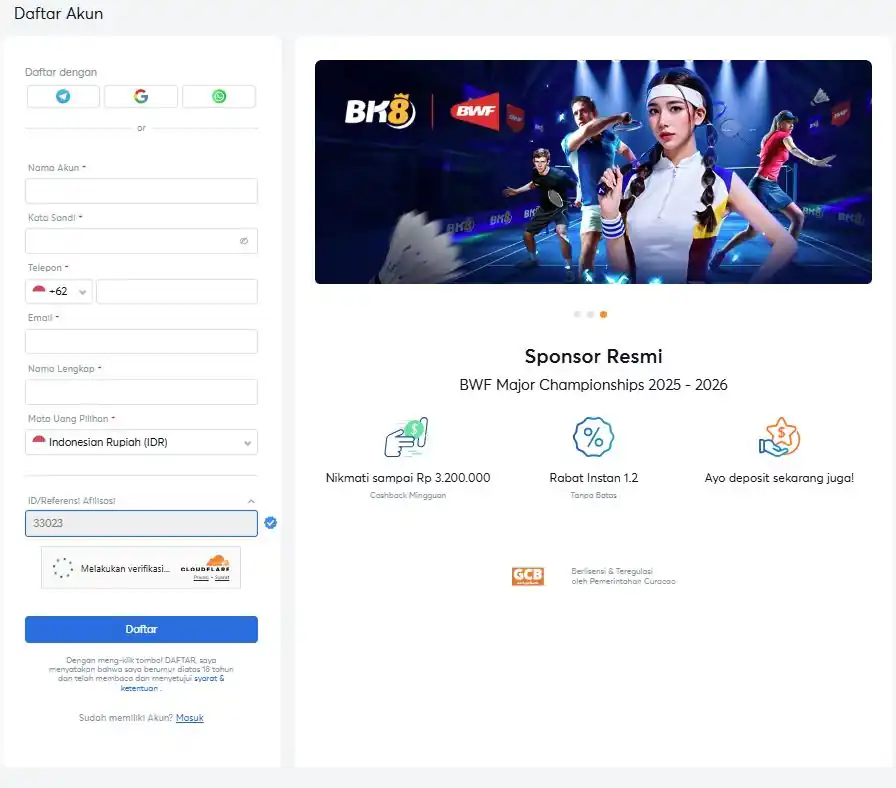
Task: Click the blue Daftar button
Action: tap(141, 629)
